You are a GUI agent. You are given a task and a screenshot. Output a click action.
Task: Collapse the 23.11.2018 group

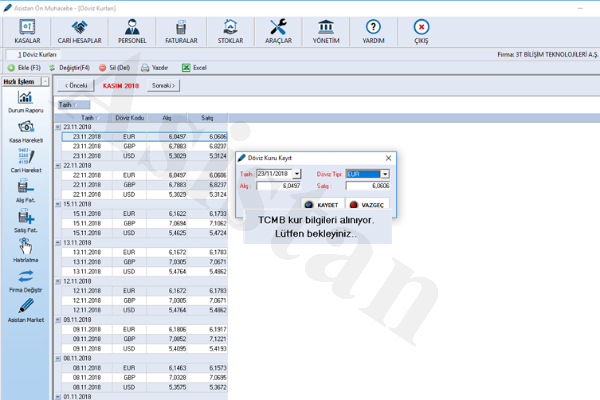(x=58, y=127)
